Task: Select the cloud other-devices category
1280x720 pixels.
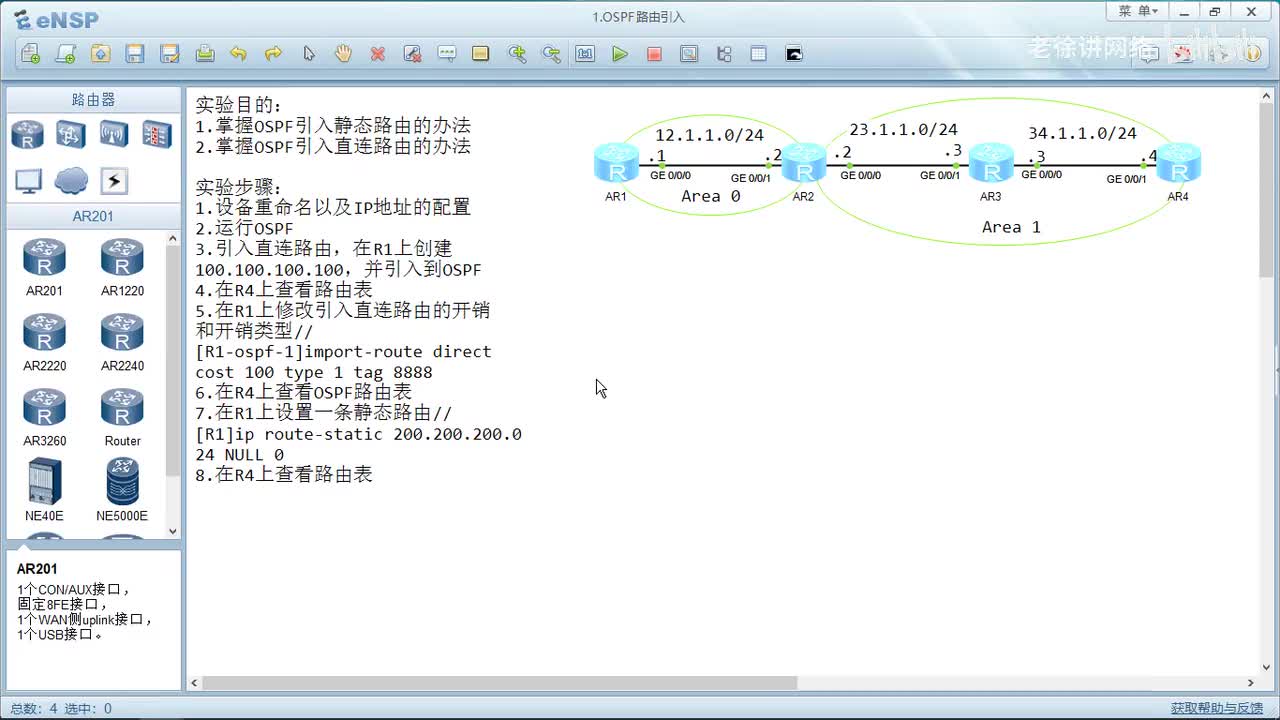Action: 71,181
